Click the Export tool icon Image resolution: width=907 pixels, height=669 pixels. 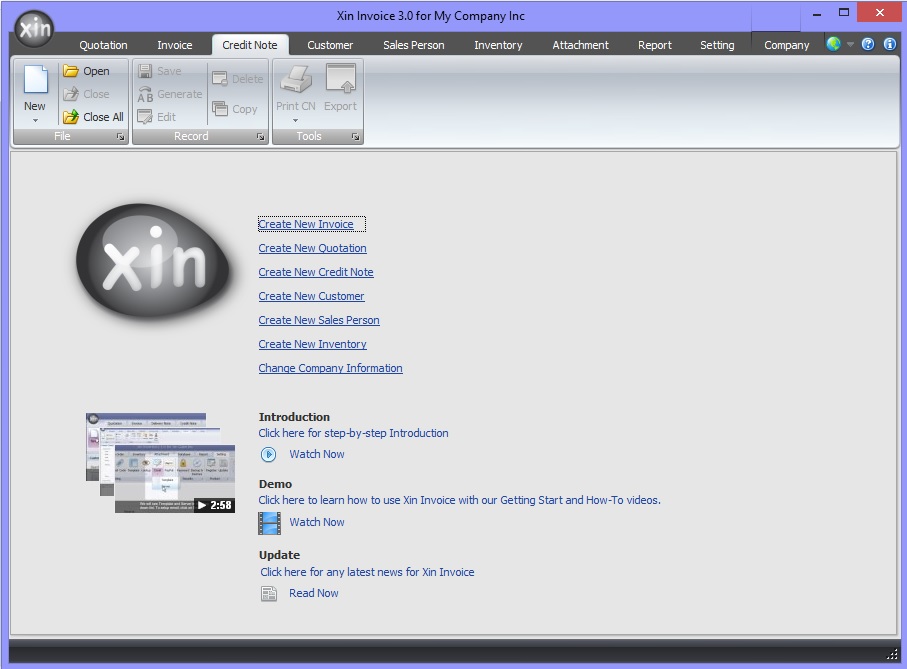(341, 79)
